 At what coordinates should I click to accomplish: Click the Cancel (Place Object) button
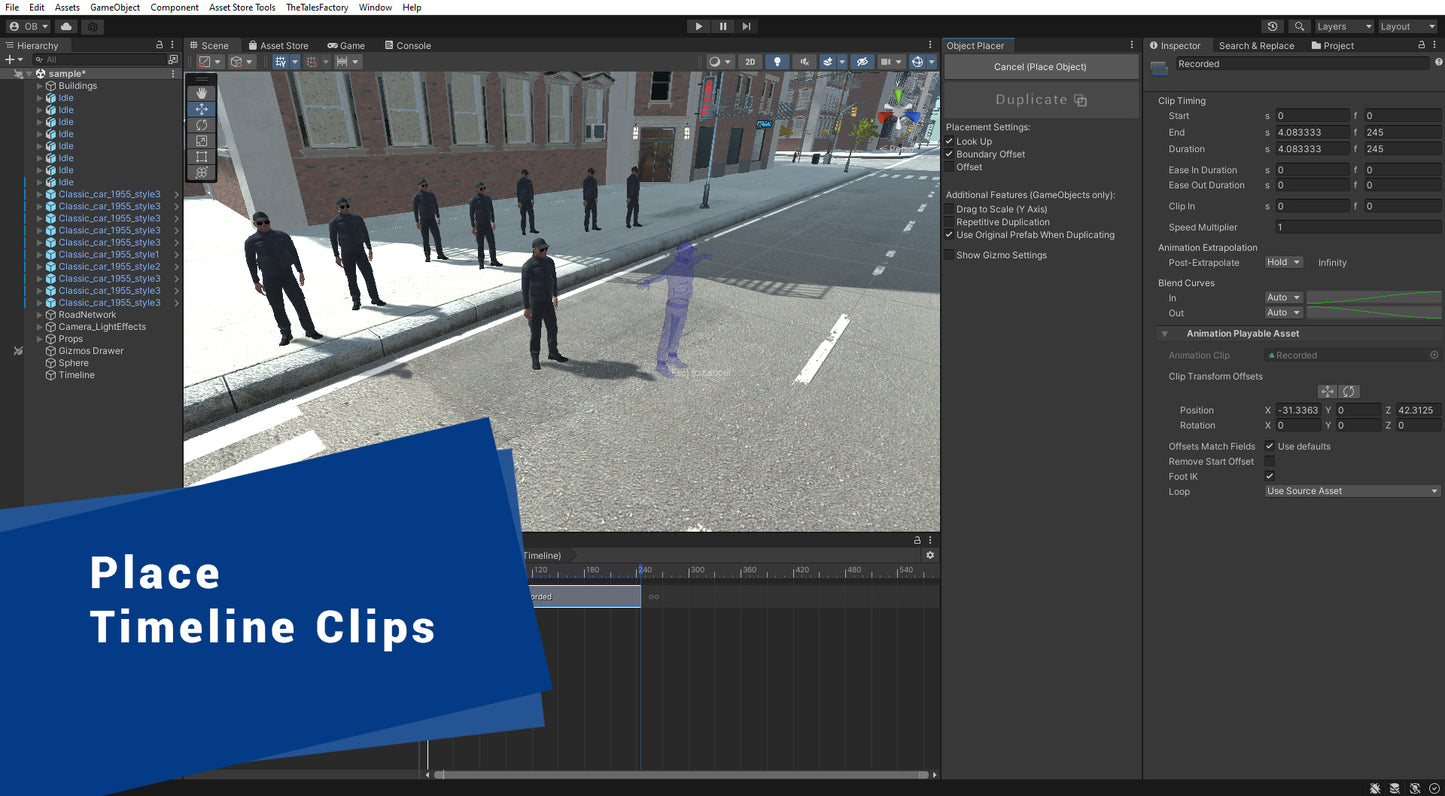click(1040, 67)
